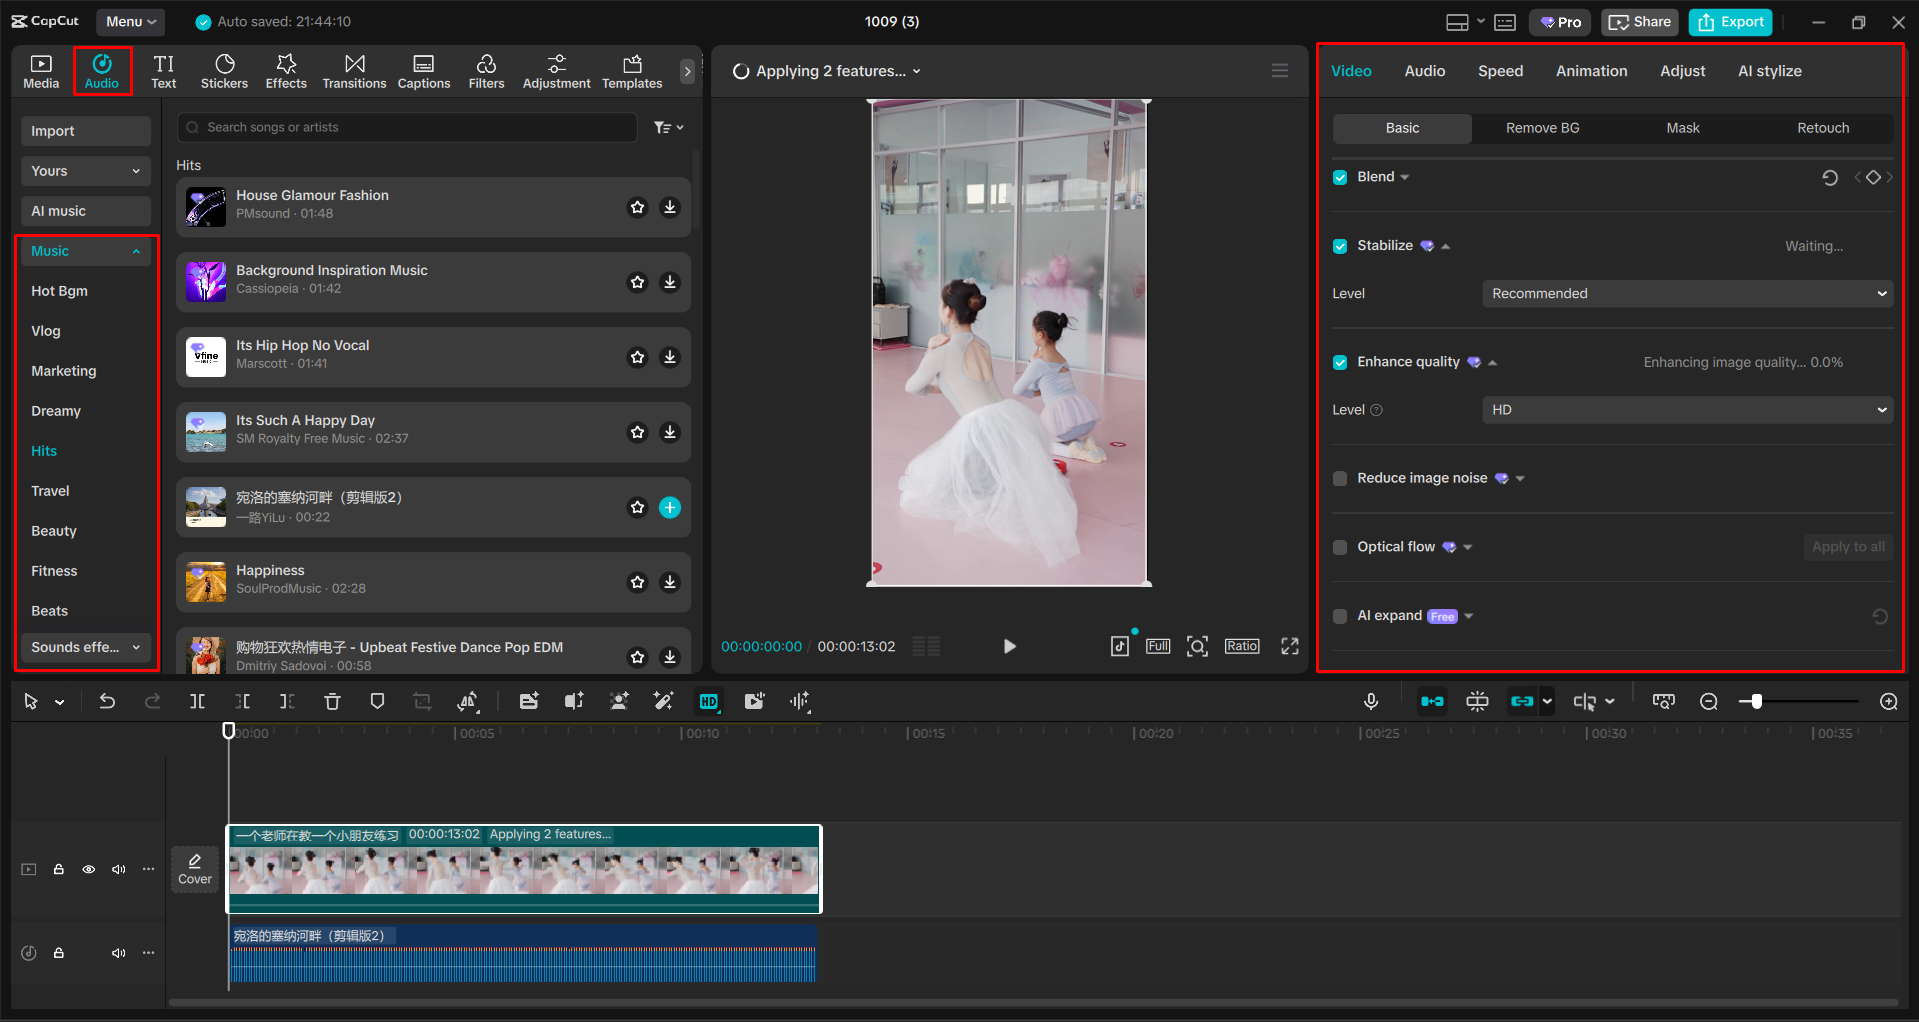Switch to the Captions panel
Image resolution: width=1919 pixels, height=1022 pixels.
point(423,71)
